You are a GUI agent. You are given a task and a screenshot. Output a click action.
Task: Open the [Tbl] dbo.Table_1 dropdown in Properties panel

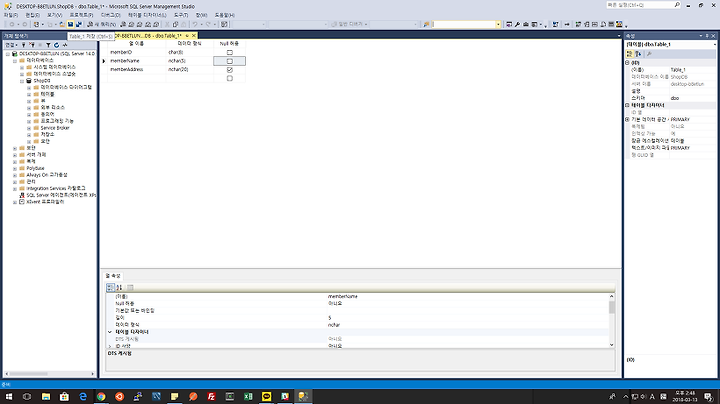[714, 45]
